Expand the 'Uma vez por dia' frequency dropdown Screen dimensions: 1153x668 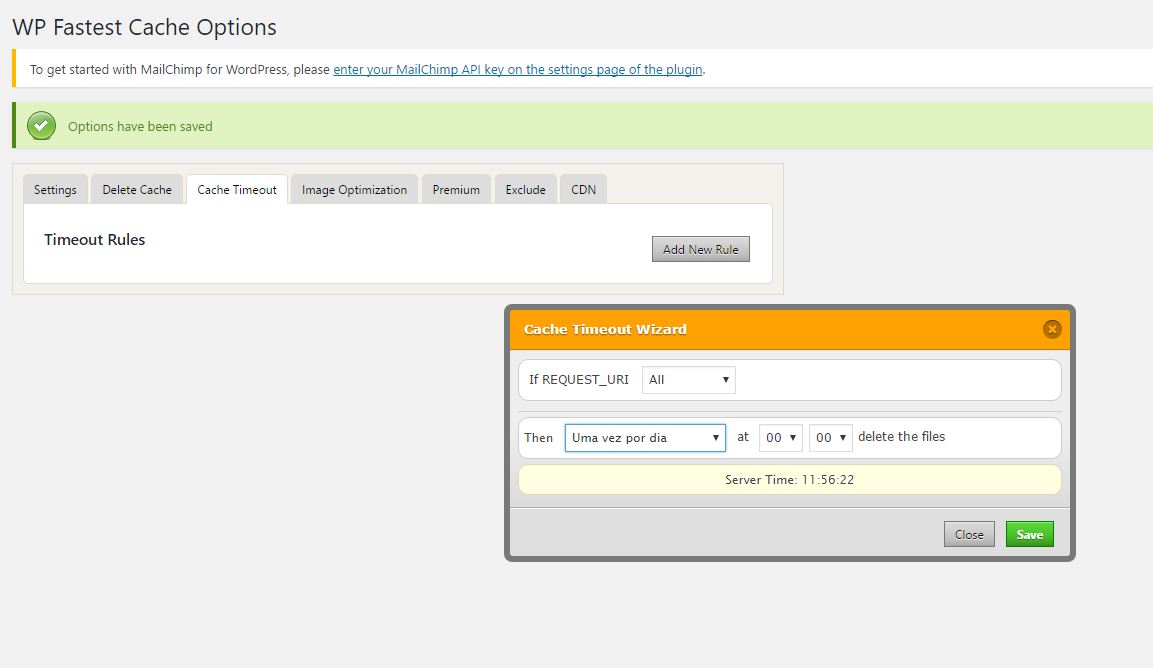[x=645, y=438]
